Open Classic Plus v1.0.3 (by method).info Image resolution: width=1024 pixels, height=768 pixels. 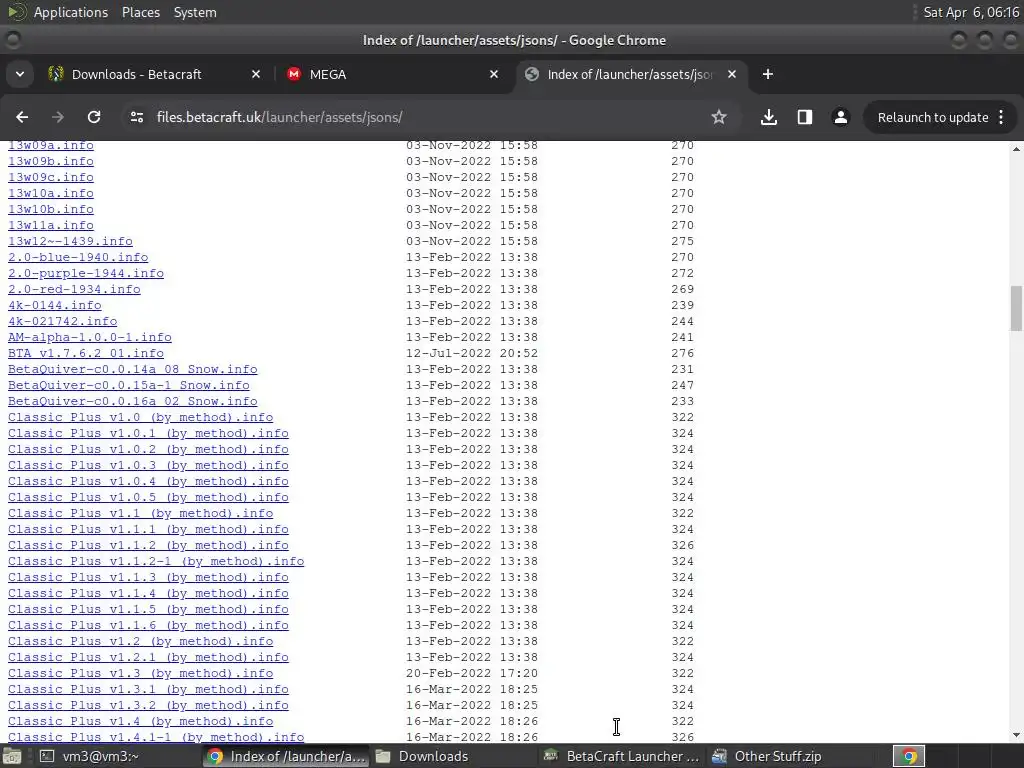tap(148, 465)
